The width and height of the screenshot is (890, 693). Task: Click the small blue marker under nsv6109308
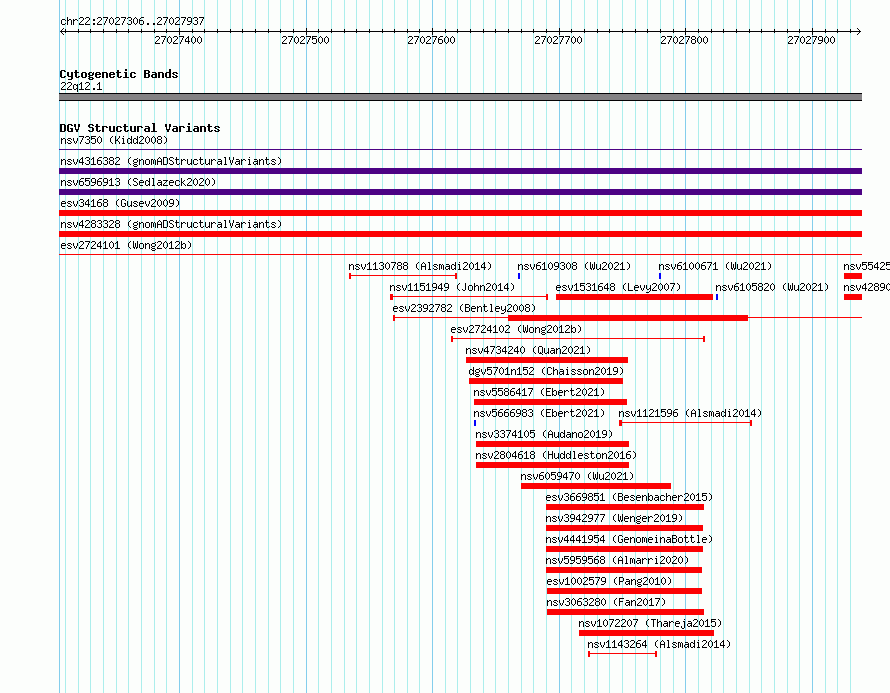coord(519,276)
